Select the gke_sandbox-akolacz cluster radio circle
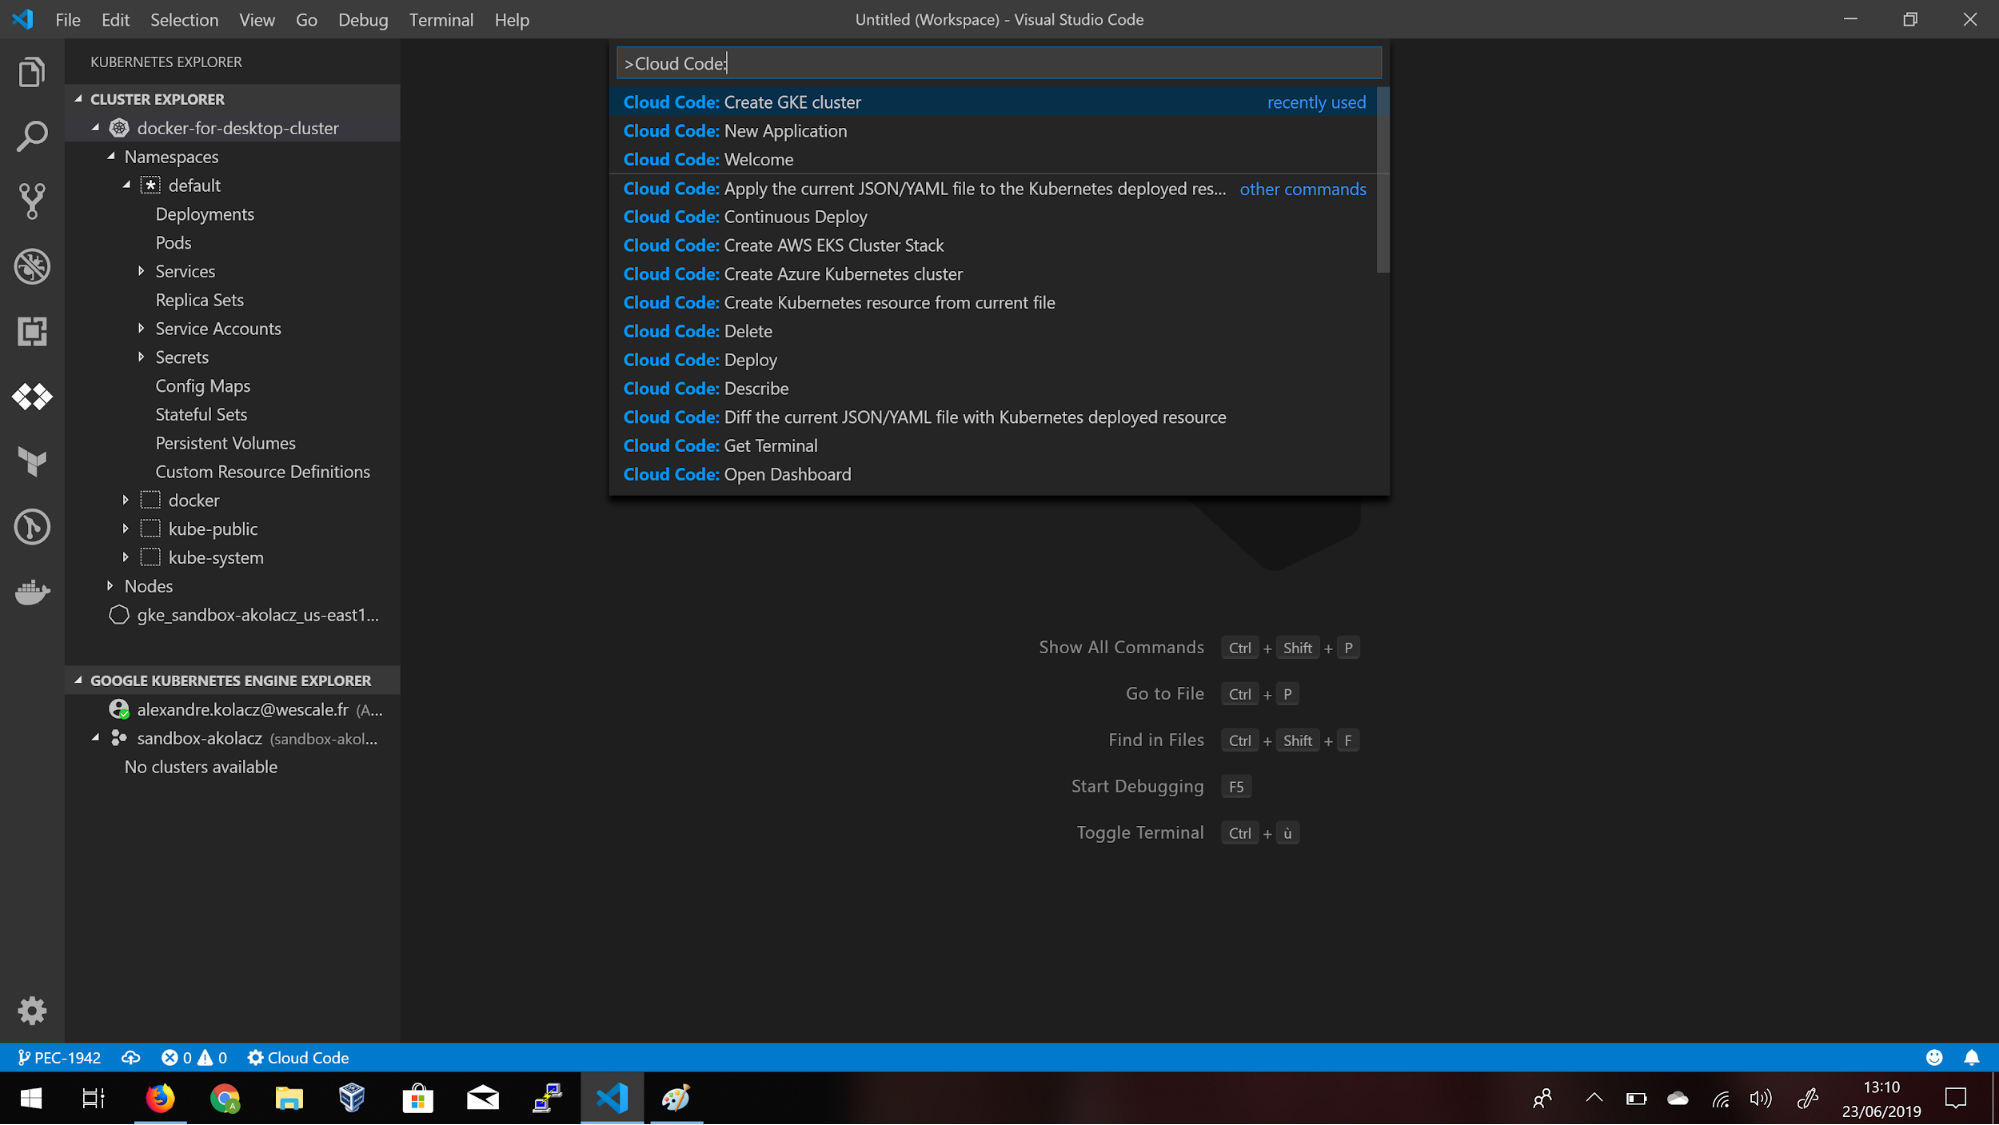 pos(119,615)
